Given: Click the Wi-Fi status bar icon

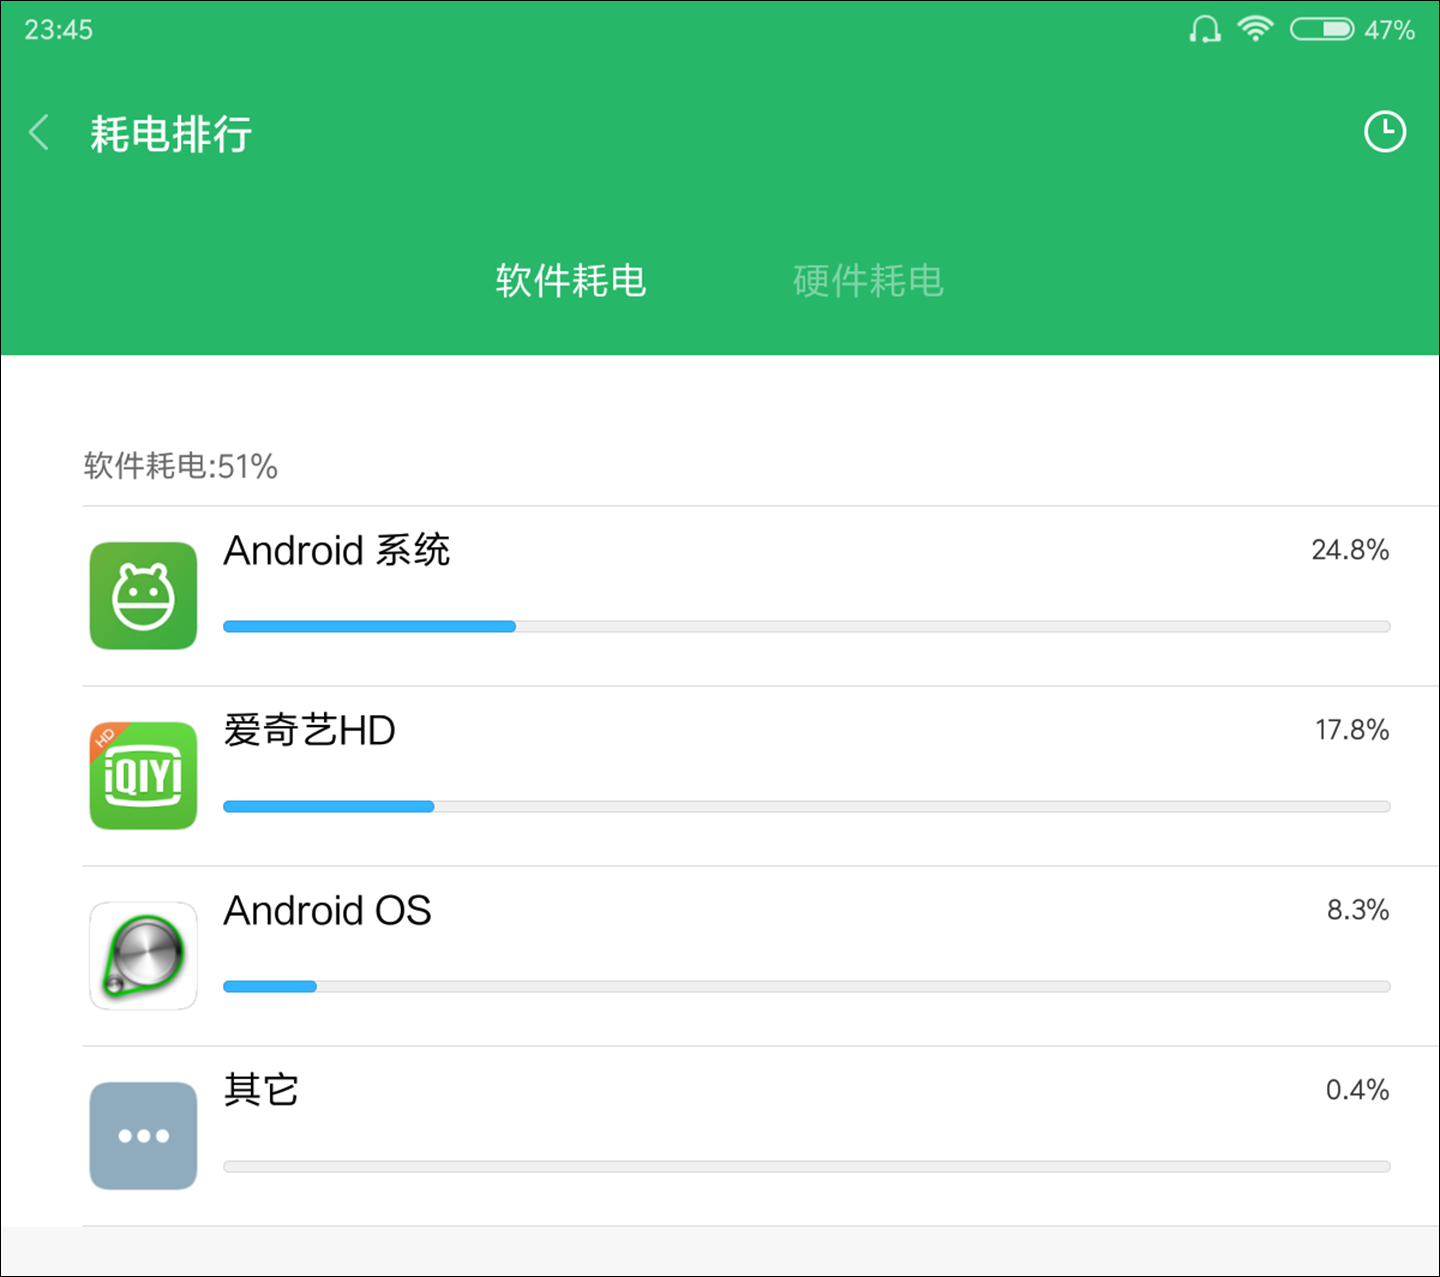Looking at the screenshot, I should coord(1255,29).
